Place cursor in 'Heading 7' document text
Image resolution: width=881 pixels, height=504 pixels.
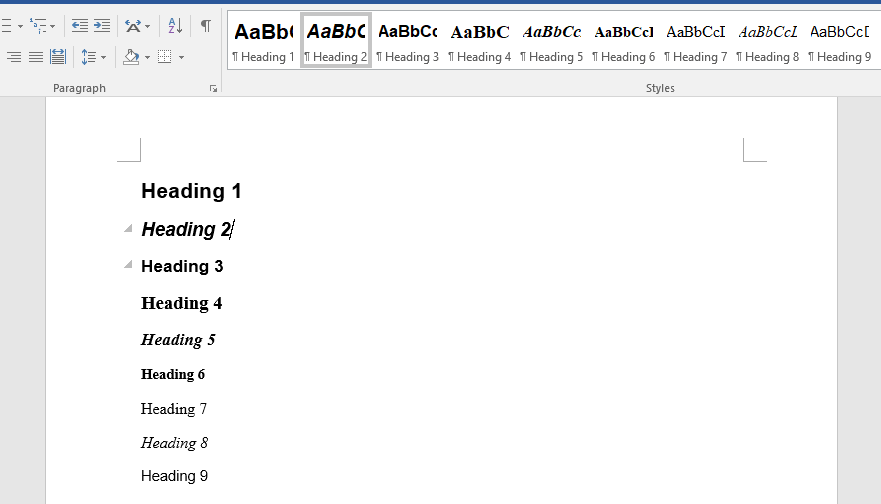[x=174, y=409]
